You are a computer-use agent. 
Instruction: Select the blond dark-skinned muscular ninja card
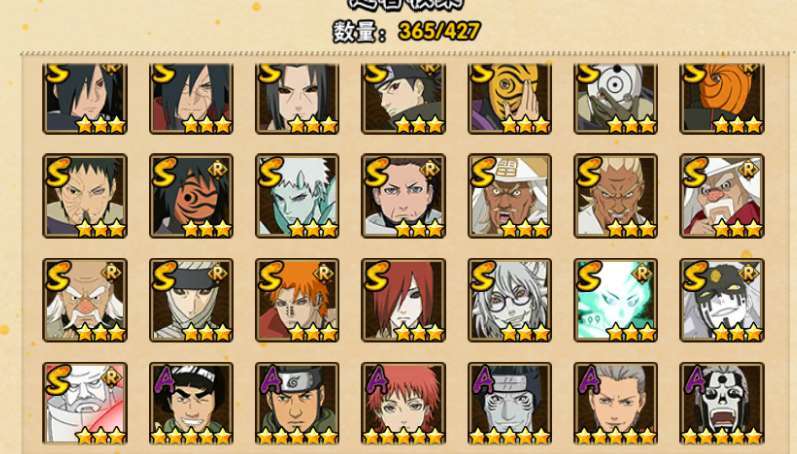point(616,196)
